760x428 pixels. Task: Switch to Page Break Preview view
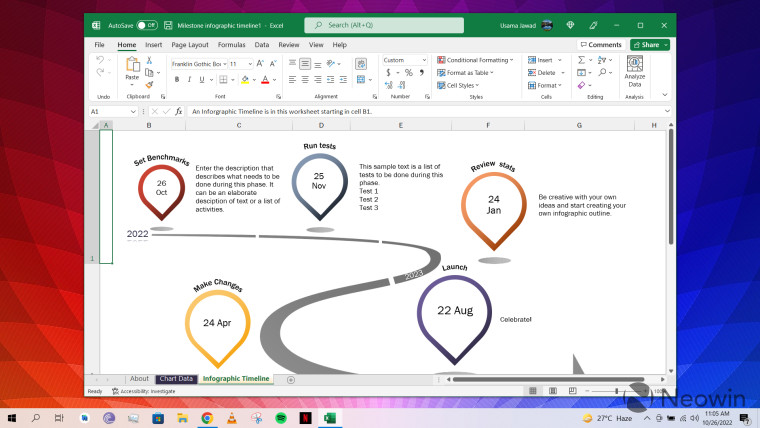pyautogui.click(x=572, y=391)
